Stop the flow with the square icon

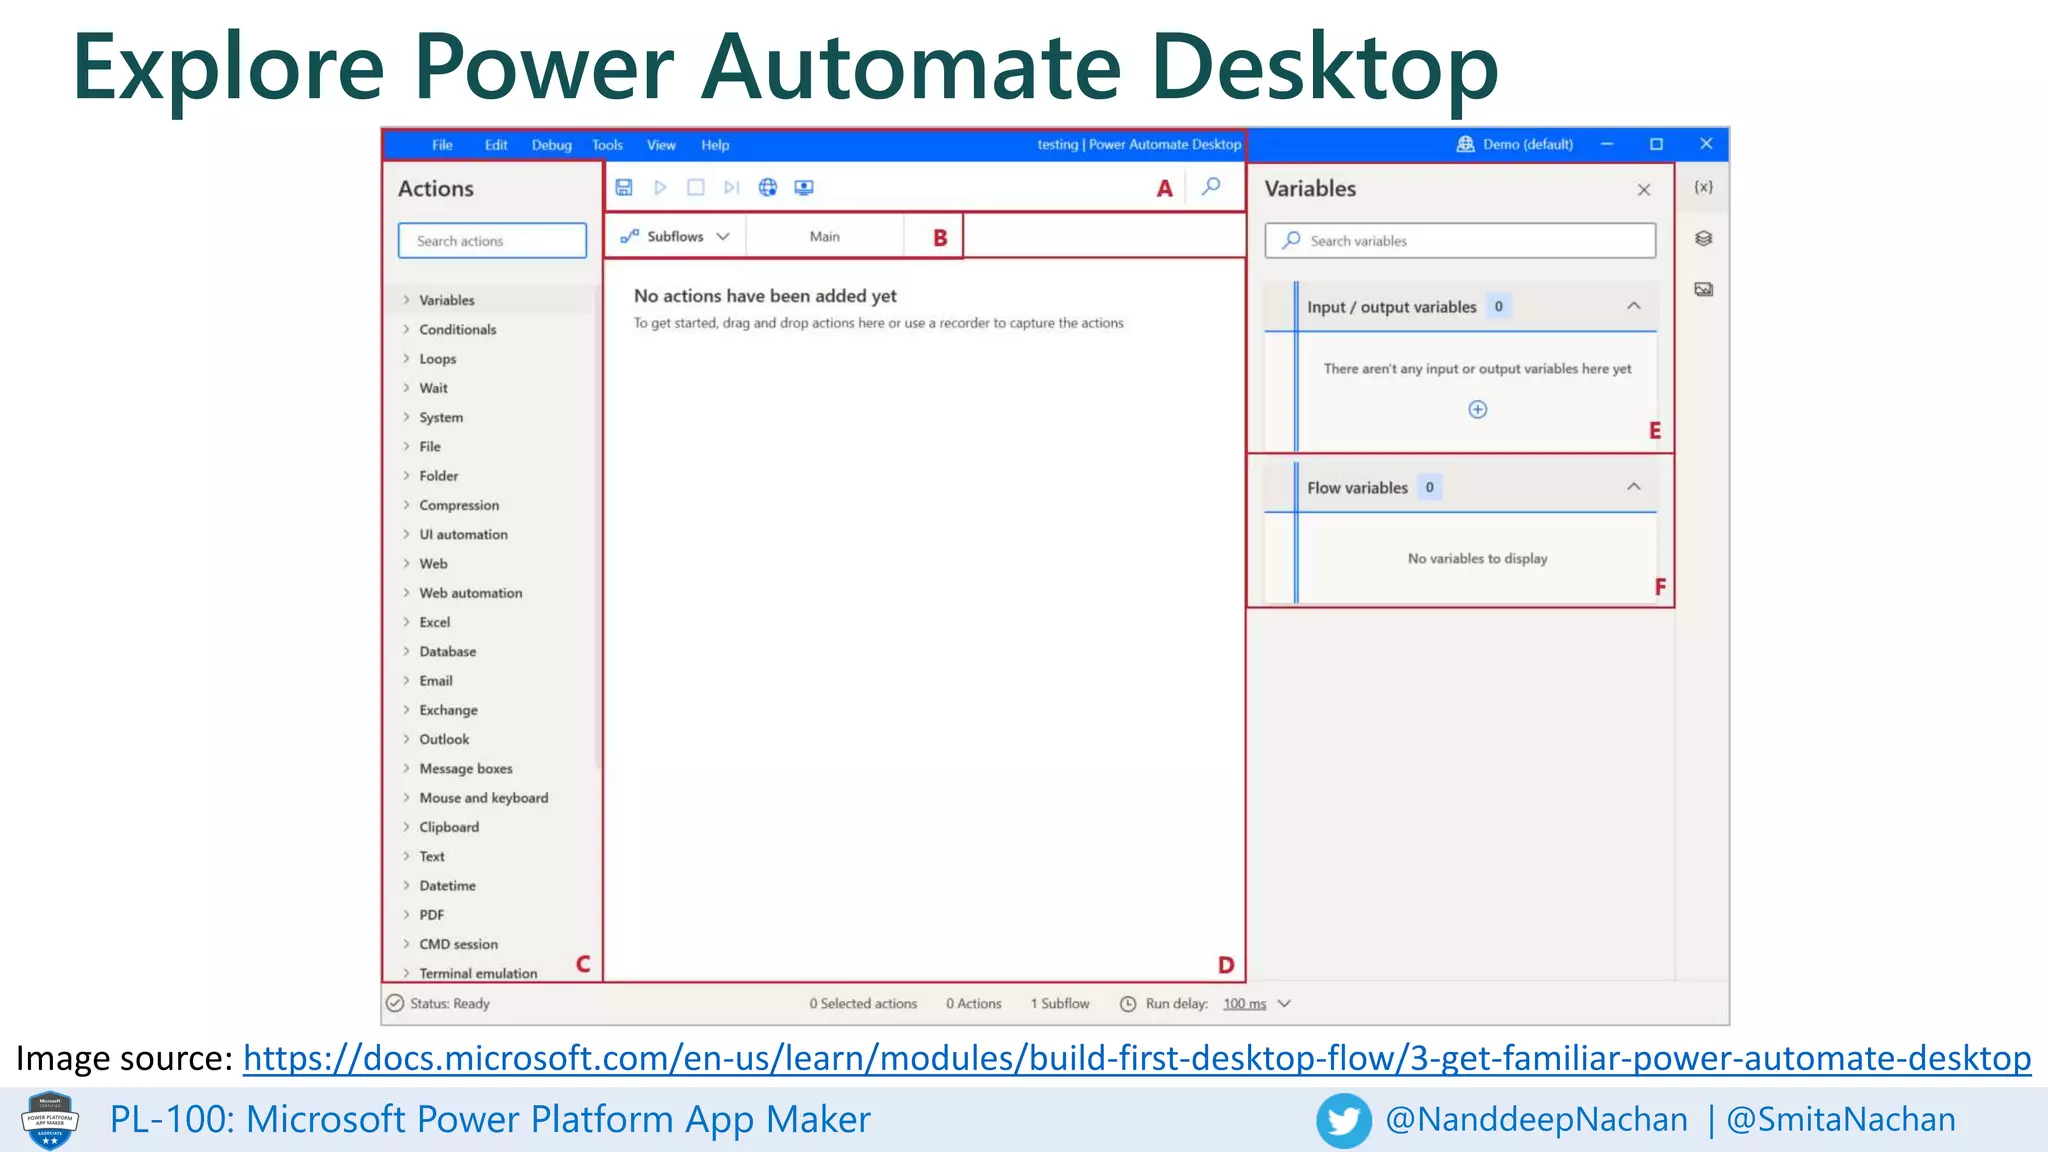click(696, 187)
